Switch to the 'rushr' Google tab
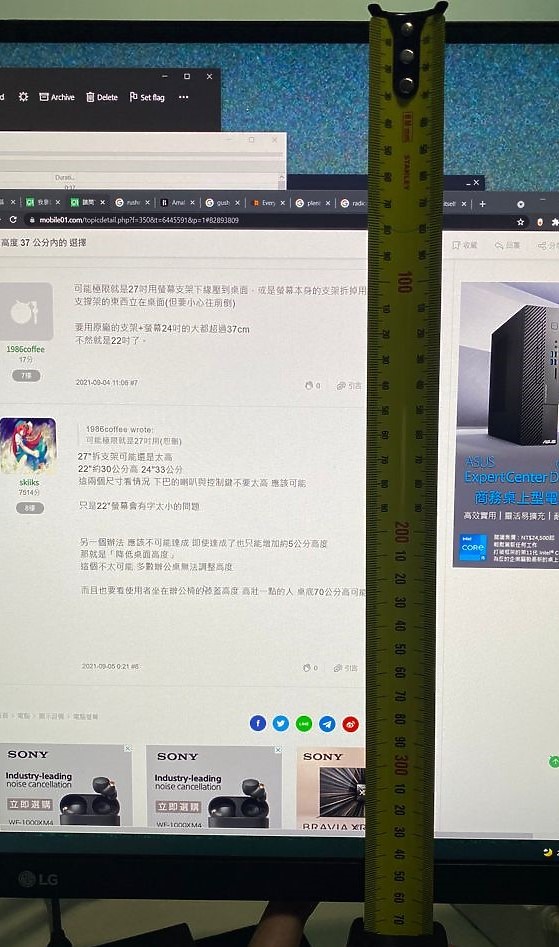The height and width of the screenshot is (947, 559). click(x=127, y=202)
